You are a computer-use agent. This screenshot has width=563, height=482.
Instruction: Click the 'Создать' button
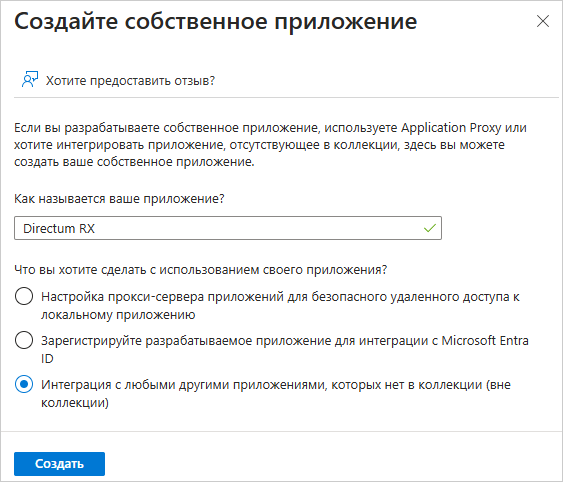pos(59,464)
